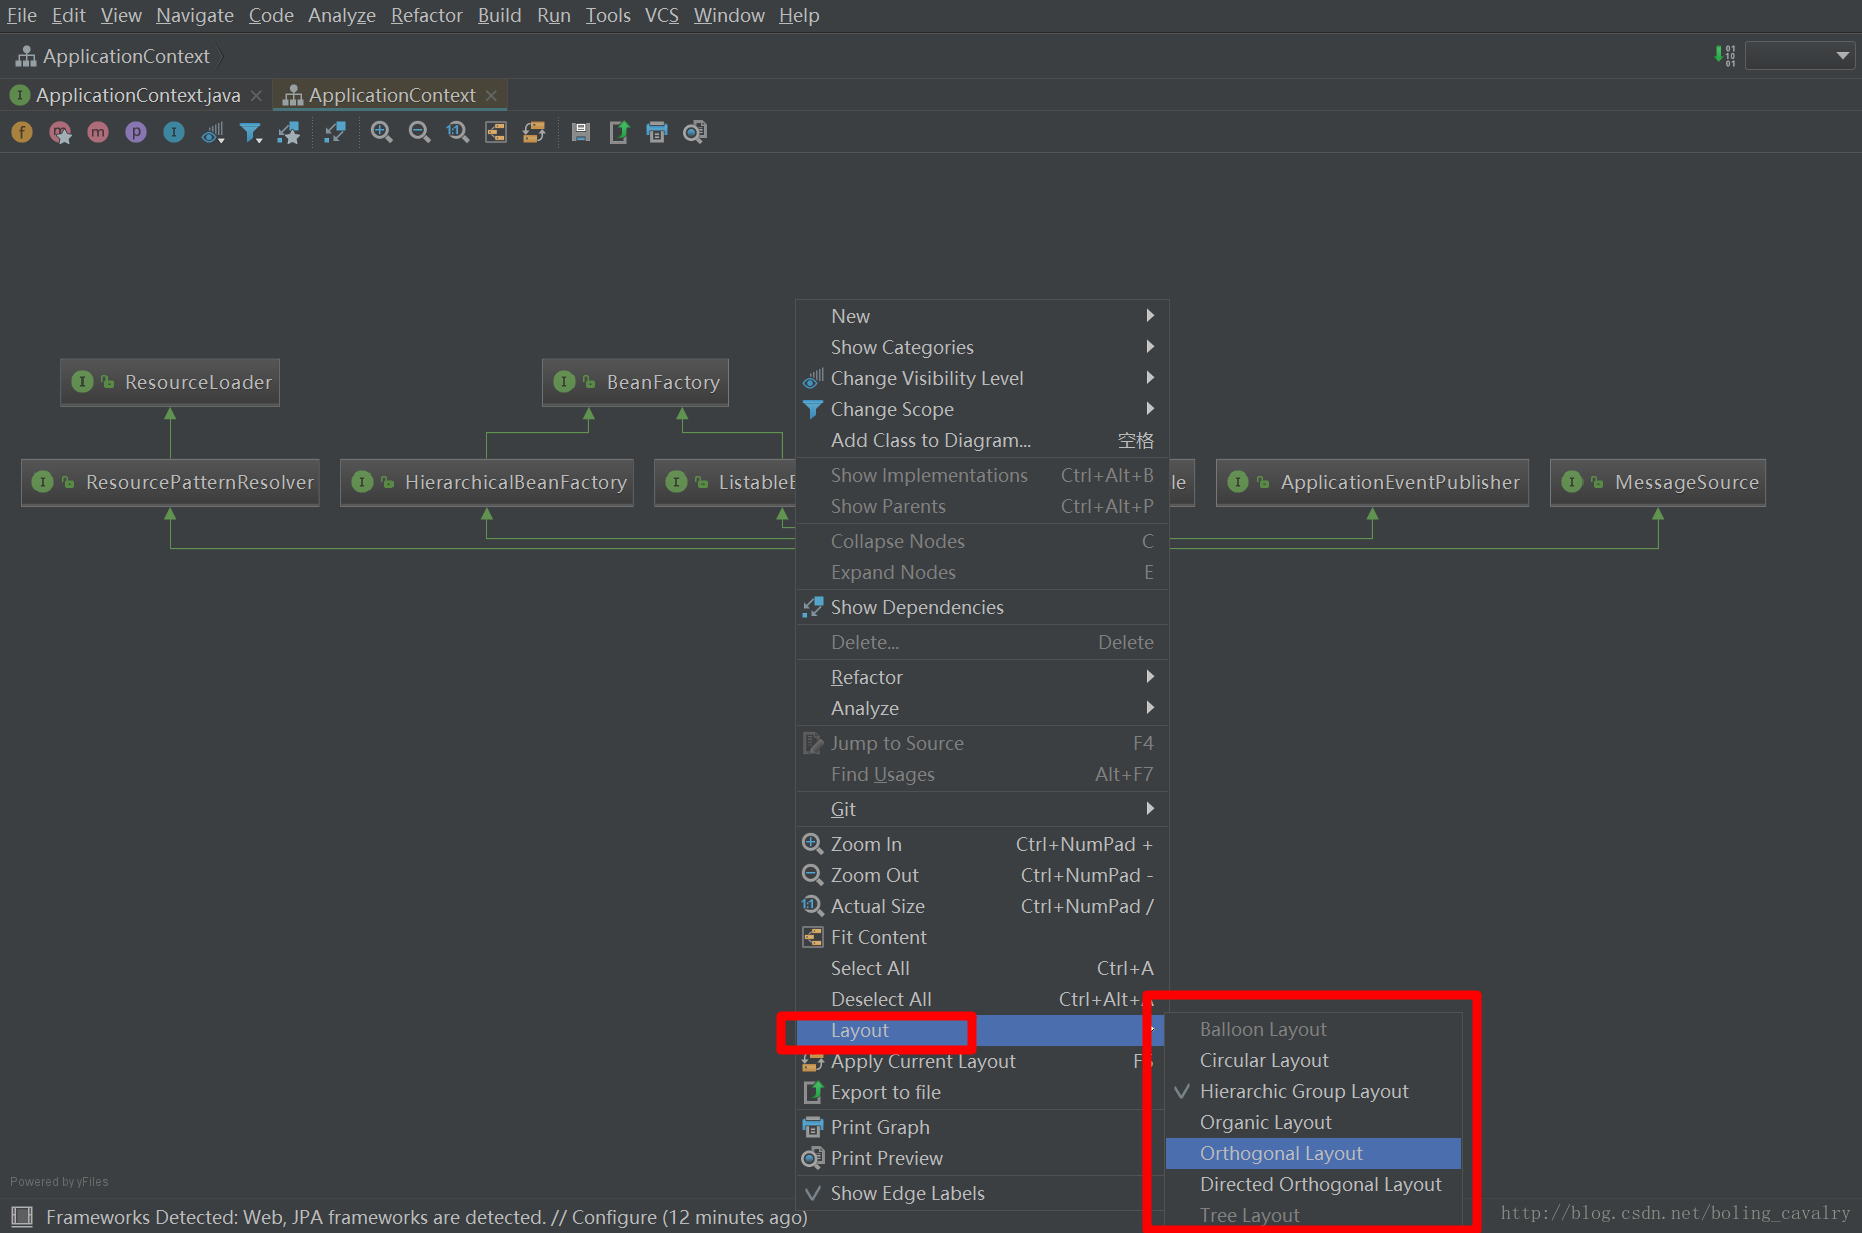Click Fit Content toolbar icon
The width and height of the screenshot is (1862, 1233).
pyautogui.click(x=496, y=132)
